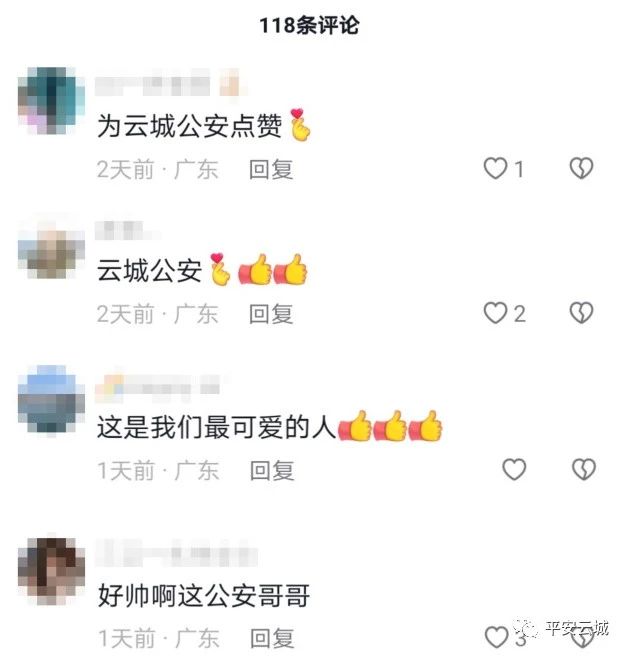The width and height of the screenshot is (629, 656).
Task: Dislike the 云城公安 emoji comment
Action: coord(581,313)
